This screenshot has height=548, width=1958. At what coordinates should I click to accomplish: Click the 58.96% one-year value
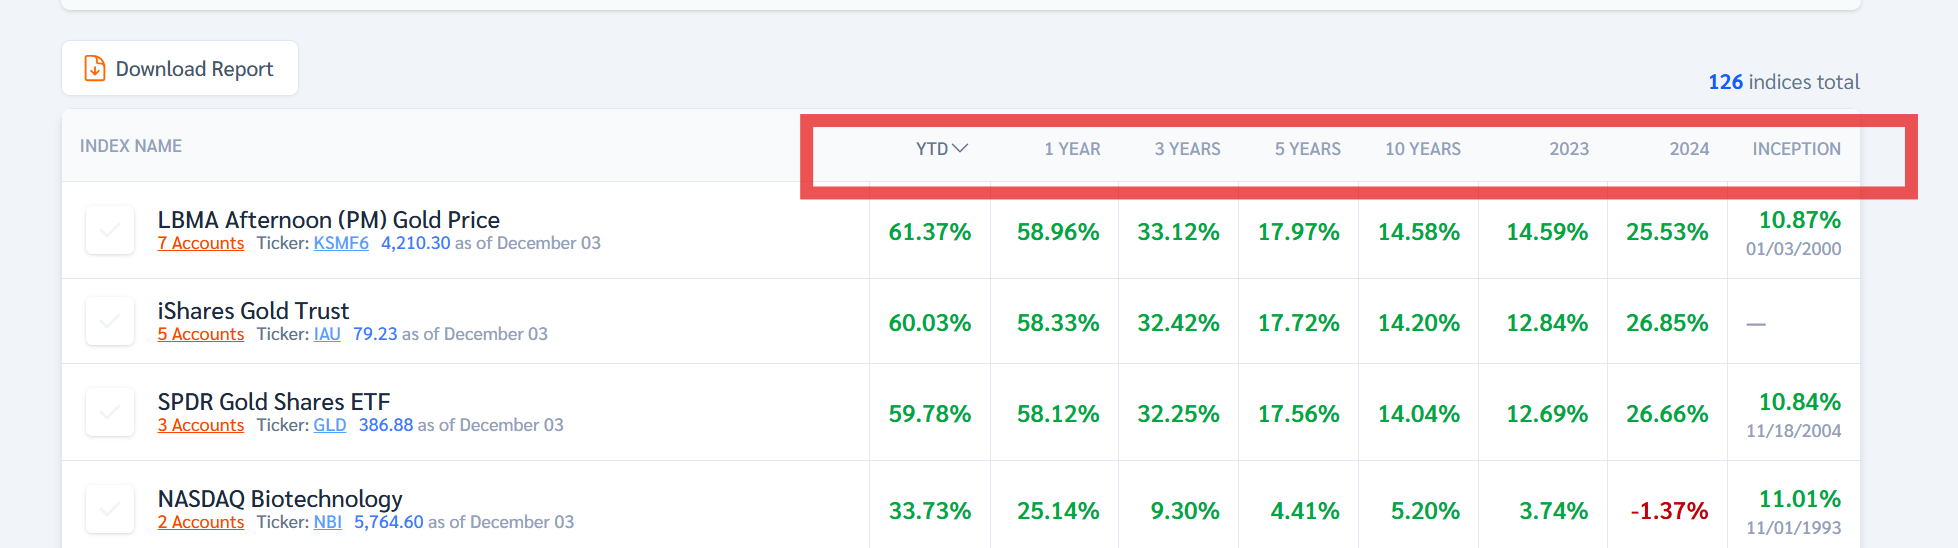[x=1058, y=232]
